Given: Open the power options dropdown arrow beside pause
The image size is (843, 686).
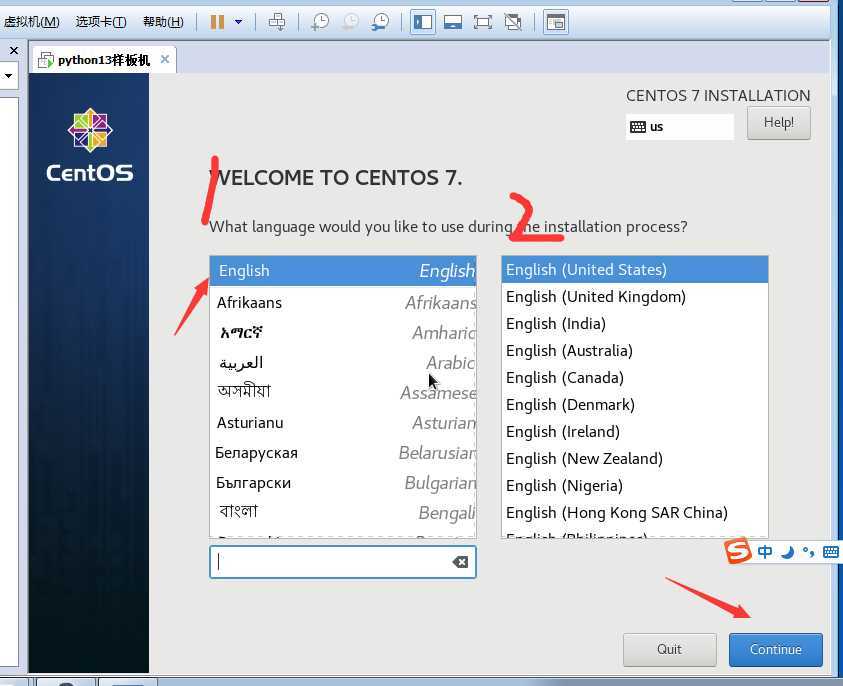Looking at the screenshot, I should click(x=238, y=22).
